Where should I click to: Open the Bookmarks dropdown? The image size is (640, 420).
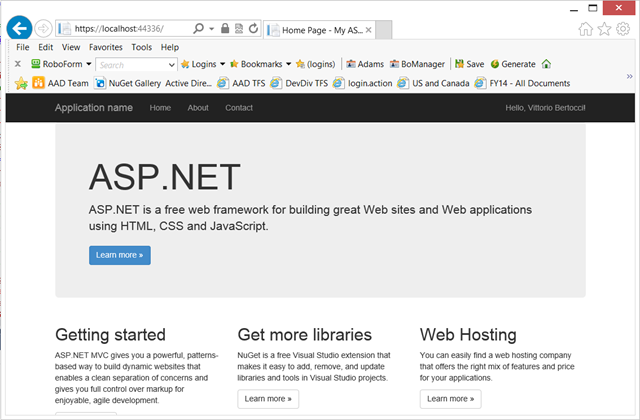click(260, 64)
